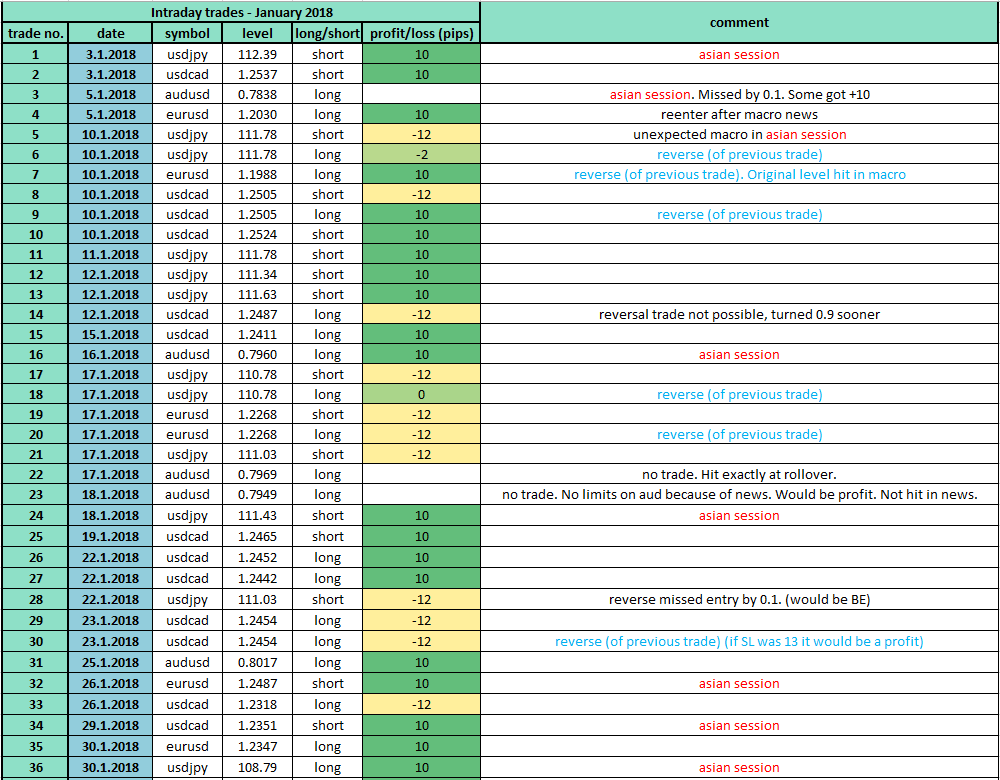
Task: Click the level cell 112.39
Action: coord(257,54)
